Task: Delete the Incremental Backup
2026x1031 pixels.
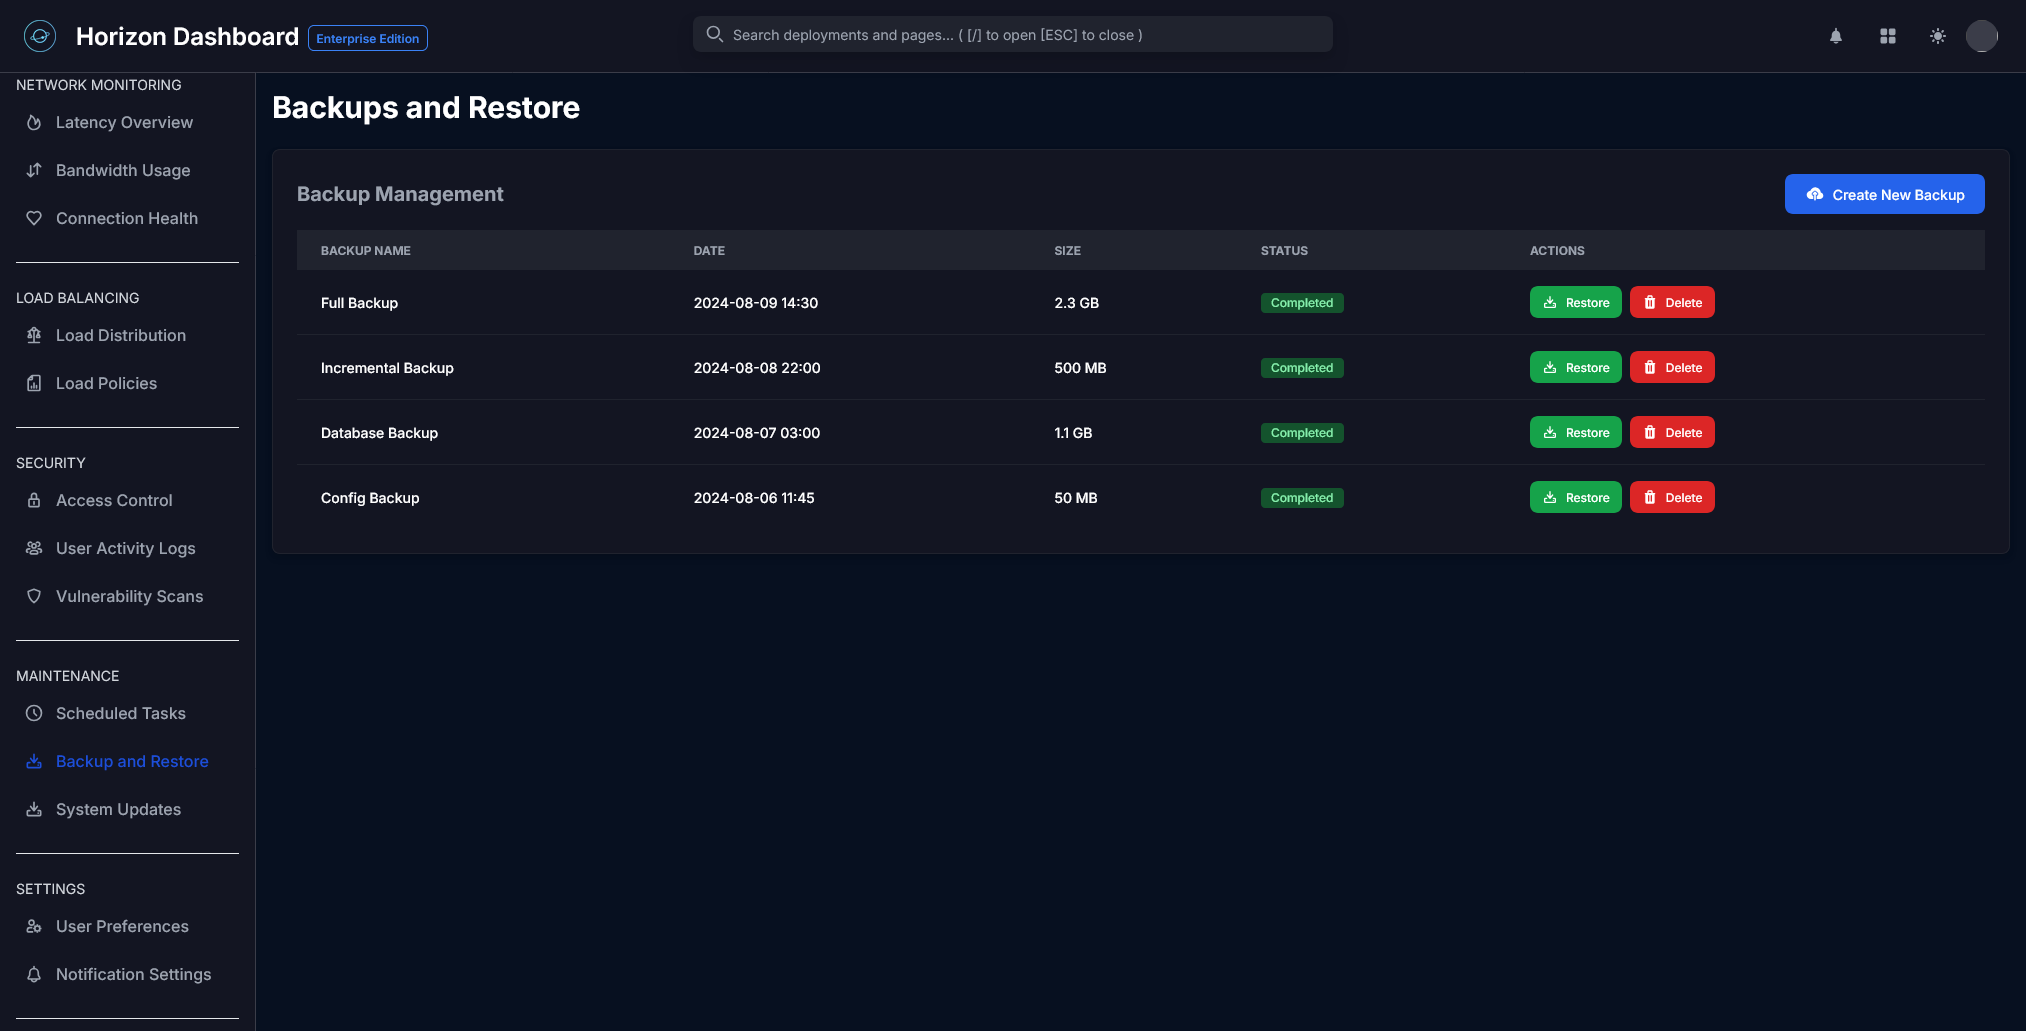Action: pos(1672,367)
